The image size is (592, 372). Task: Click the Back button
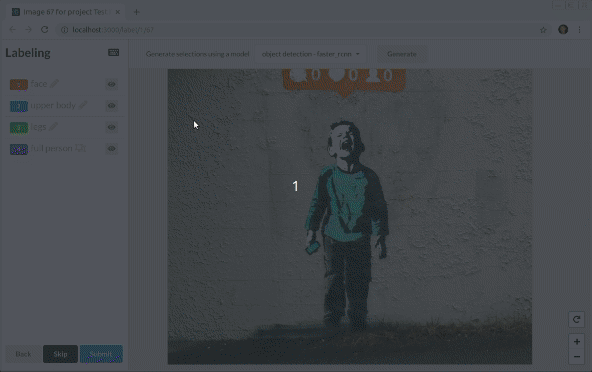(x=23, y=354)
